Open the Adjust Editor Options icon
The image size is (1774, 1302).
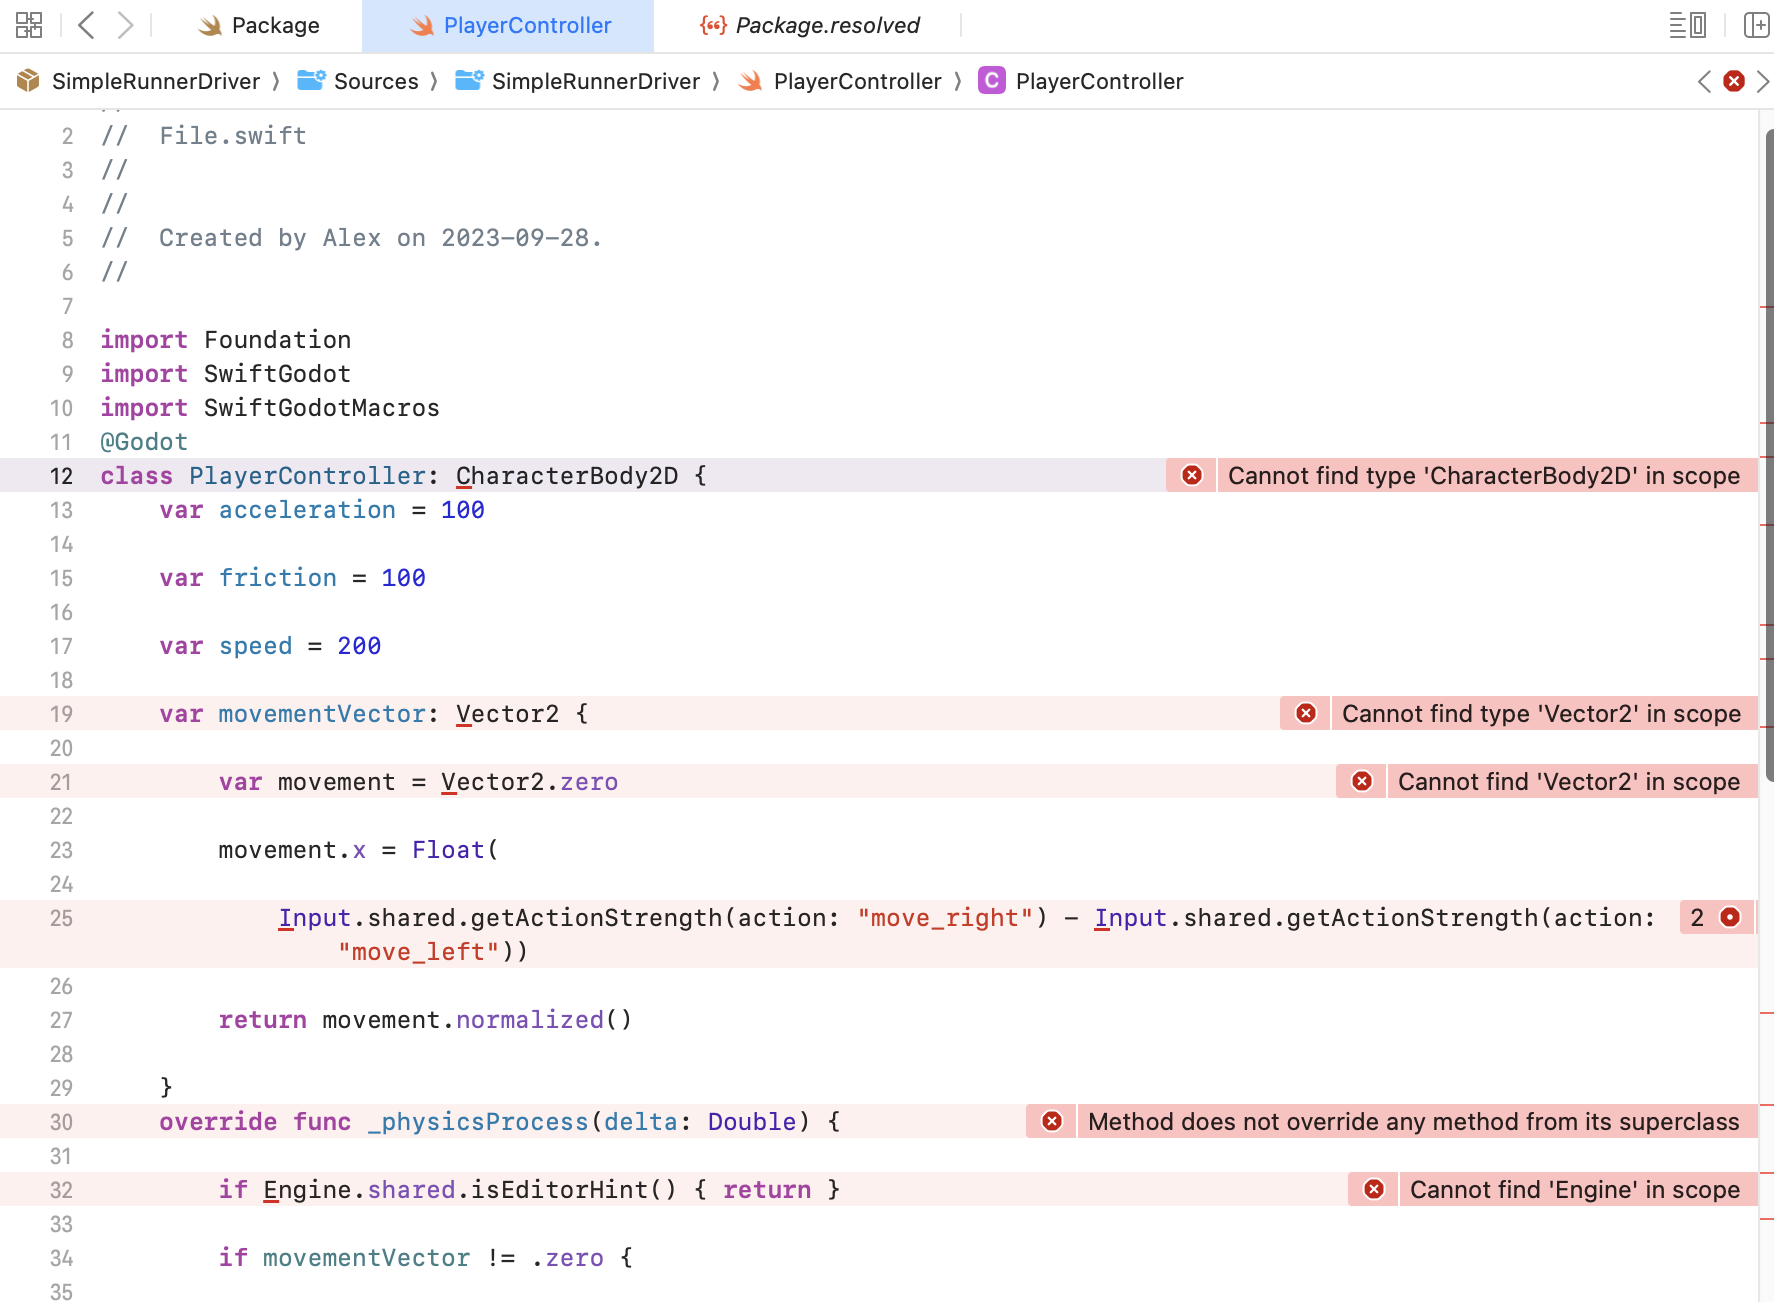[x=1686, y=25]
